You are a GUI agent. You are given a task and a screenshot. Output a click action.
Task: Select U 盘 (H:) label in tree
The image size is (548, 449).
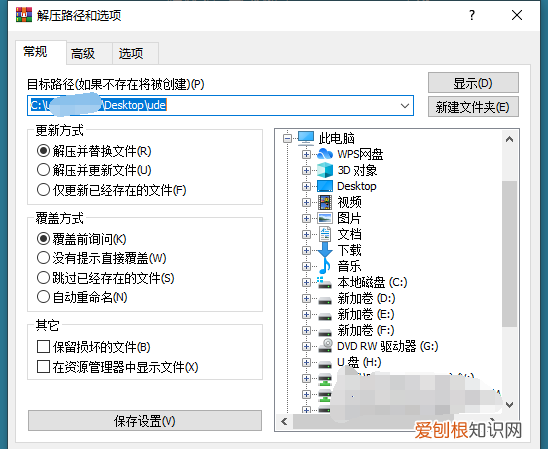click(x=359, y=362)
